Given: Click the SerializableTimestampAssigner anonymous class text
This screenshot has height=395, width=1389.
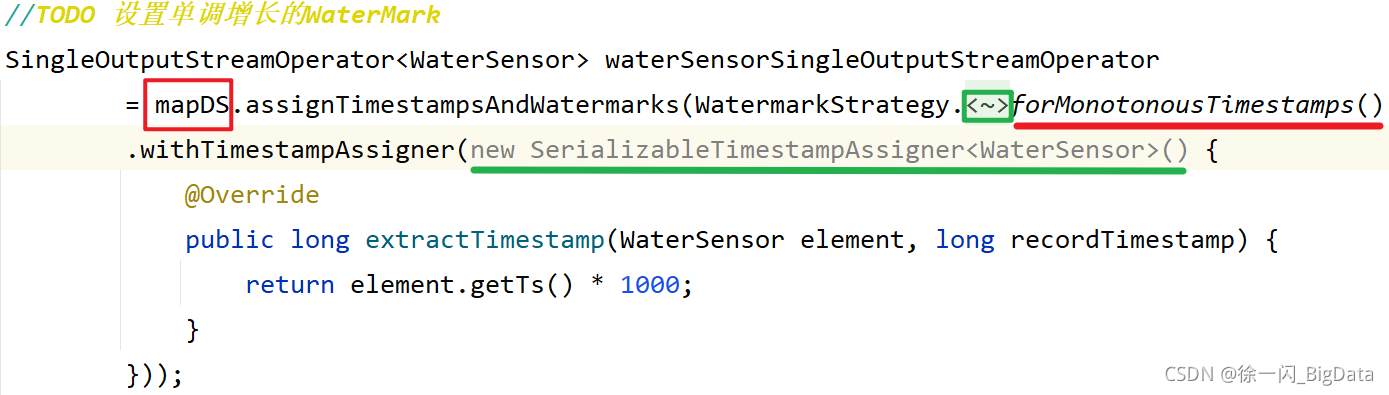Looking at the screenshot, I should [830, 150].
